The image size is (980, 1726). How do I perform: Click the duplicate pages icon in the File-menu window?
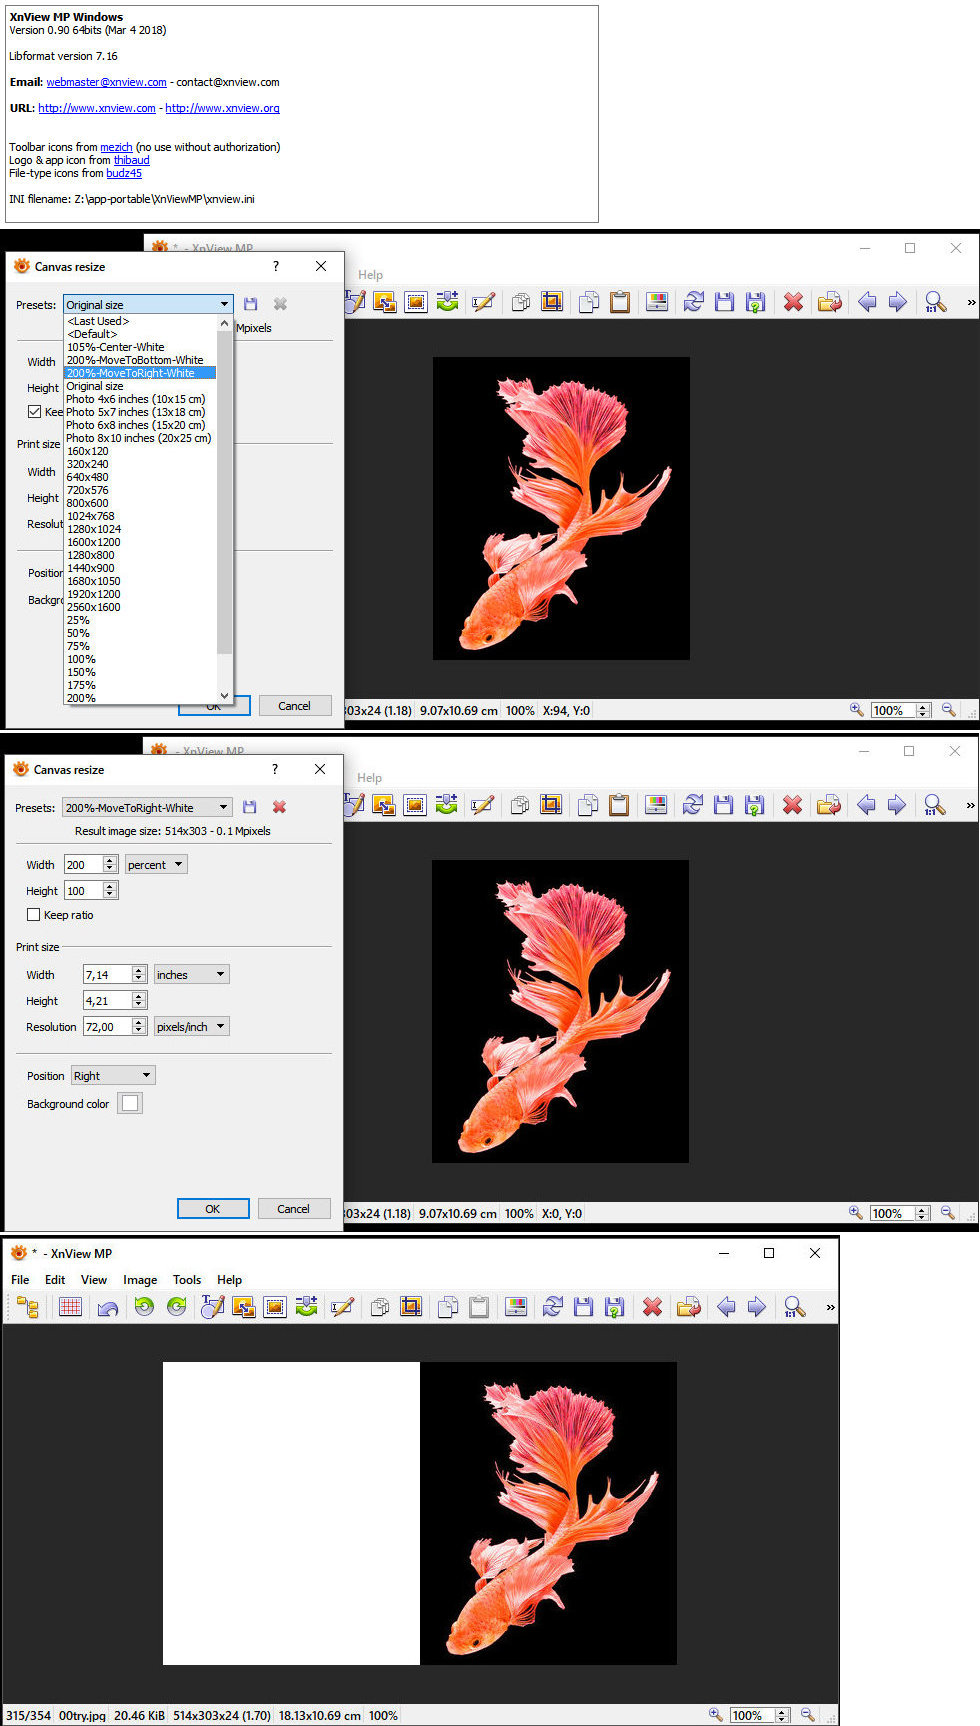click(380, 1307)
